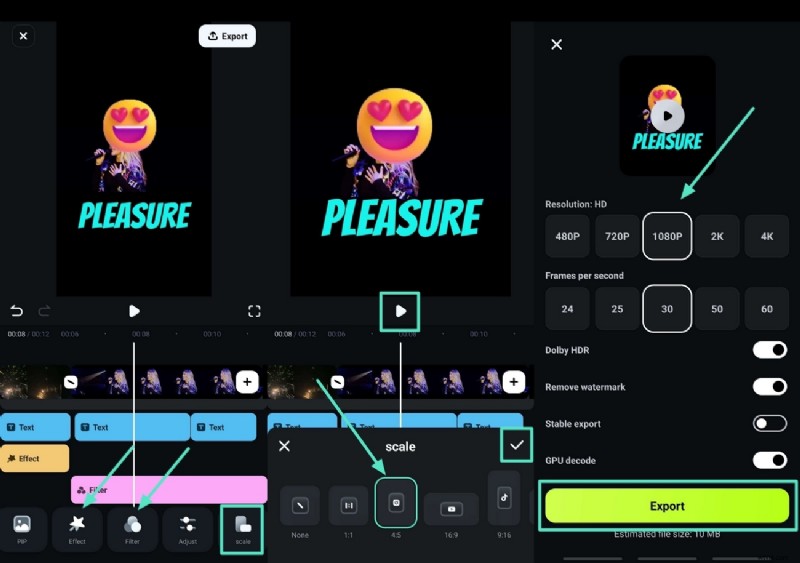This screenshot has height=563, width=800.
Task: Toggle the Dolby HDR switch
Action: click(x=769, y=350)
